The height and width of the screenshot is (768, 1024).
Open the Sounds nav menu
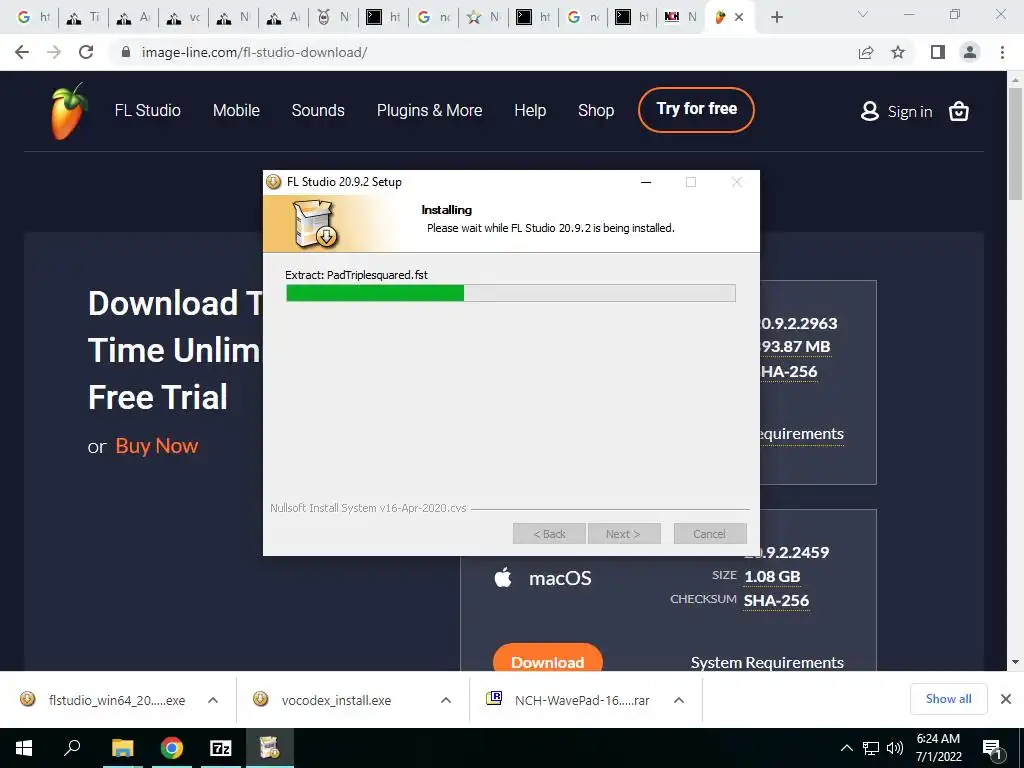pyautogui.click(x=318, y=110)
